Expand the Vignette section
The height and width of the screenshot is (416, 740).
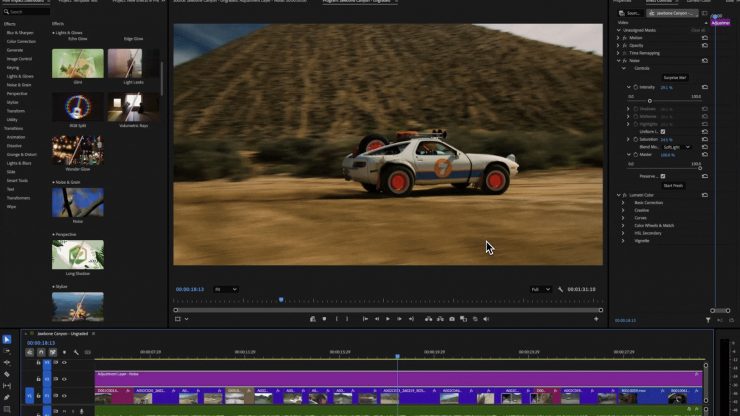pos(623,241)
